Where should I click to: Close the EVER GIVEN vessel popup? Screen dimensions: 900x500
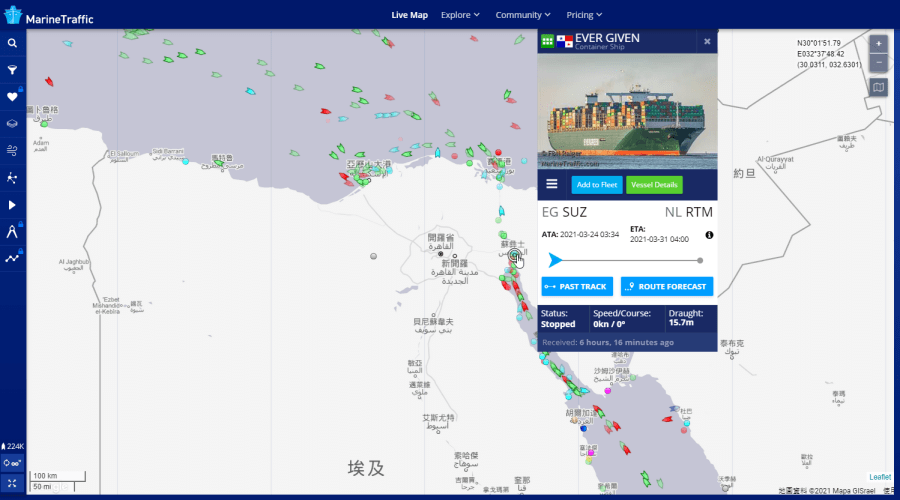tap(707, 41)
